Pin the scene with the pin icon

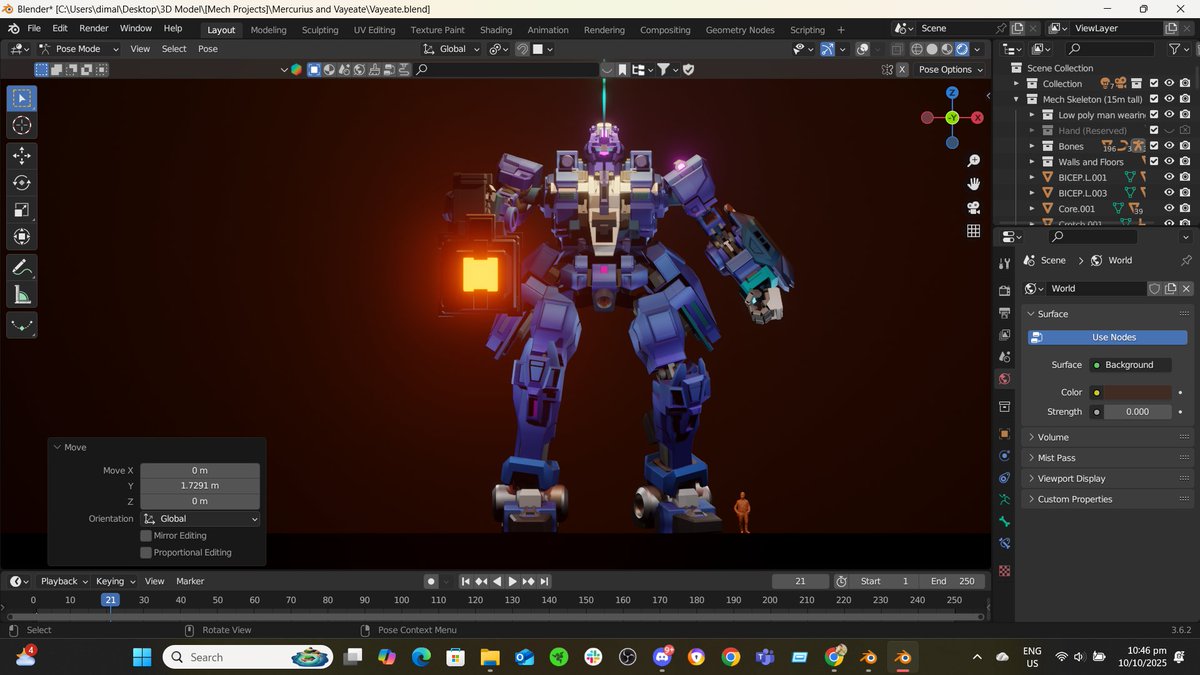1002,28
